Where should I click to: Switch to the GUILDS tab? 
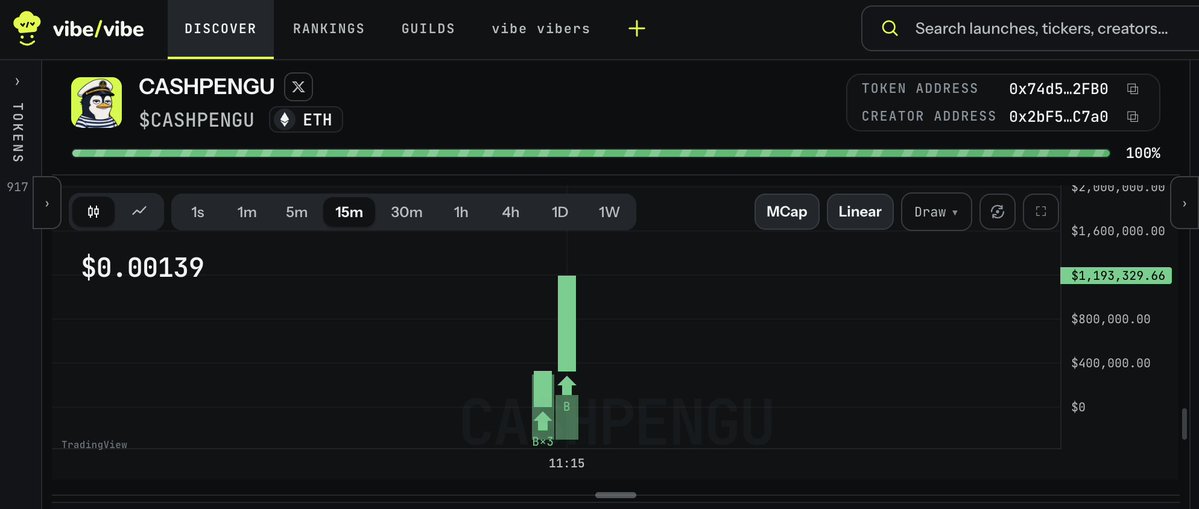[x=428, y=29]
